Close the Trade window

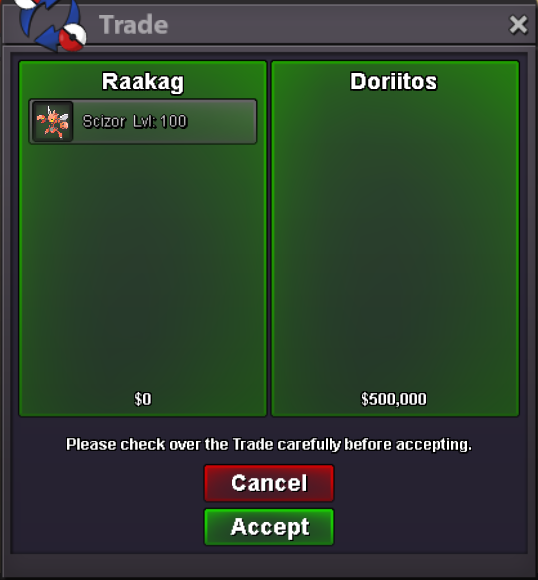518,25
